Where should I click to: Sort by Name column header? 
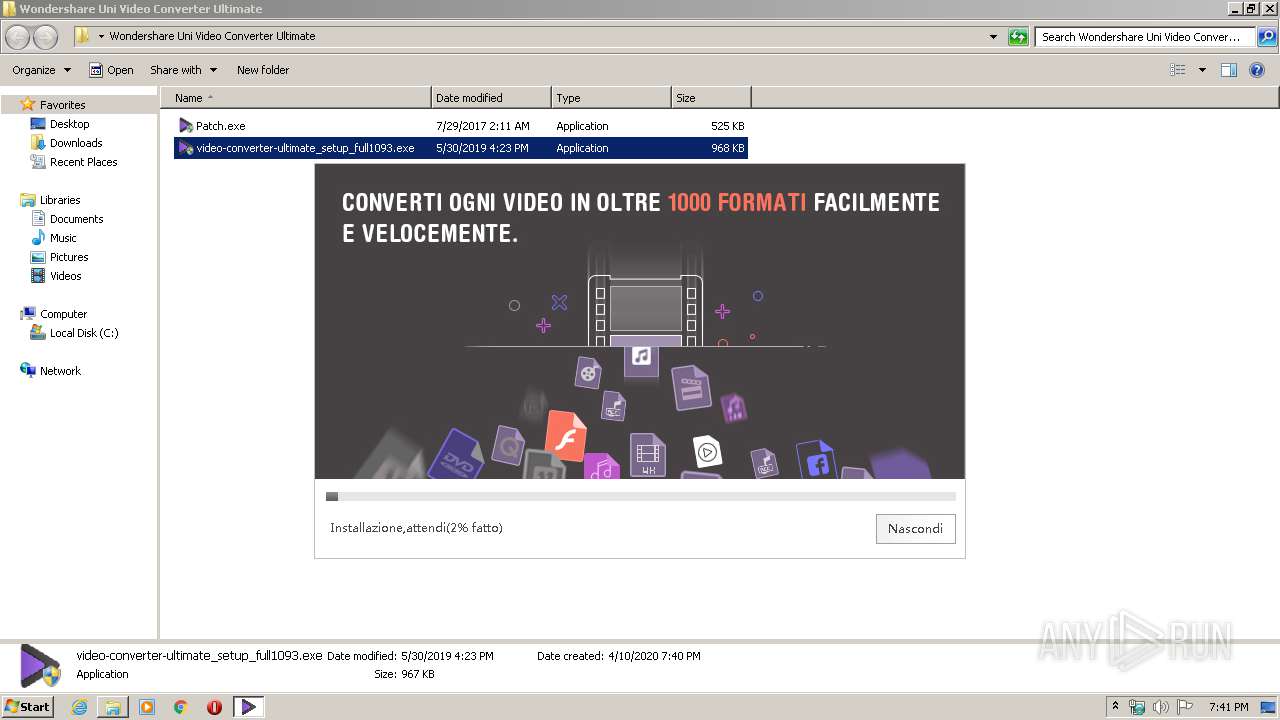click(296, 98)
